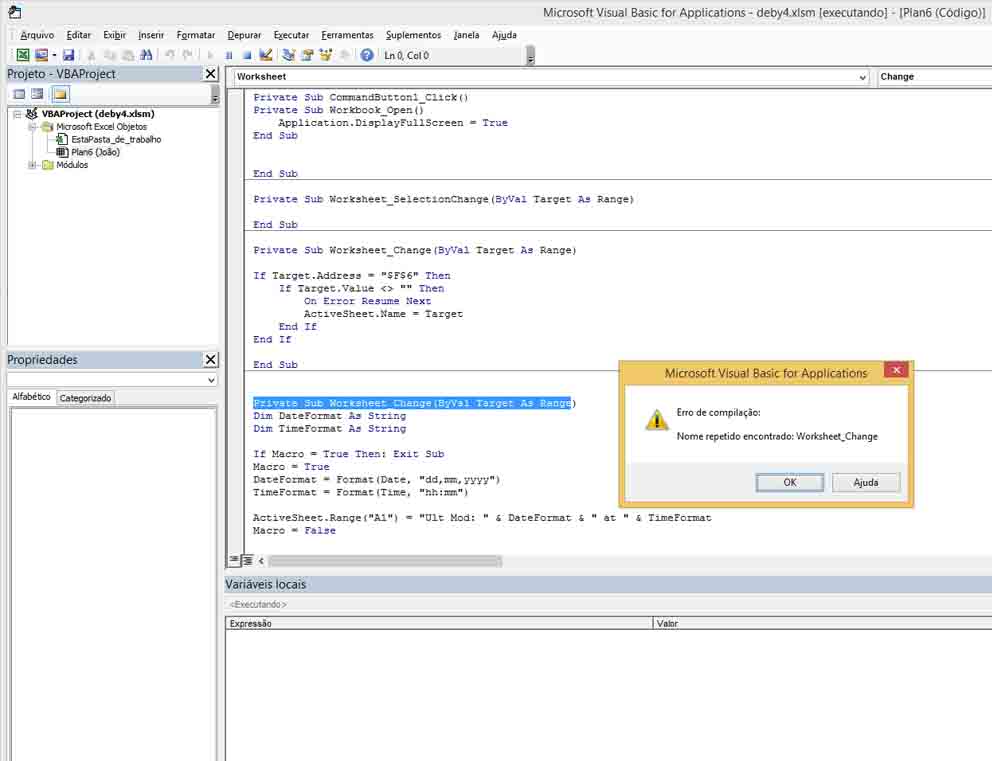Image resolution: width=992 pixels, height=761 pixels.
Task: Collapse the VBAProject (deby4.xlsm) tree node
Action: [x=17, y=114]
